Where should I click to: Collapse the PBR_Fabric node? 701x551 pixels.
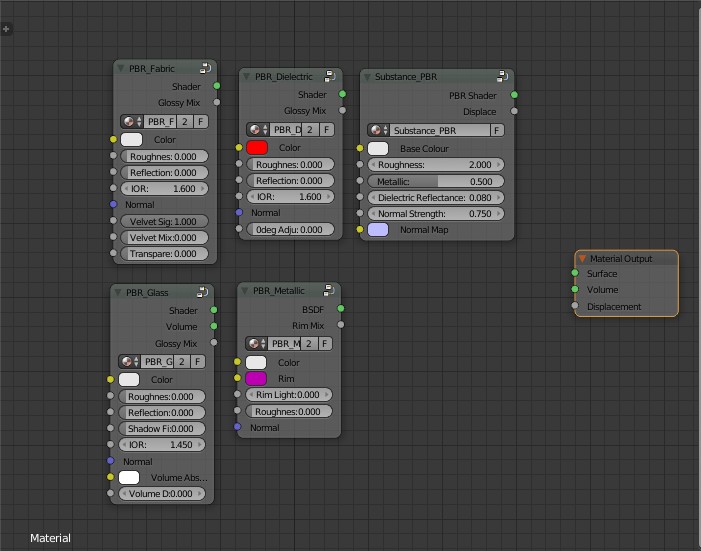[121, 68]
